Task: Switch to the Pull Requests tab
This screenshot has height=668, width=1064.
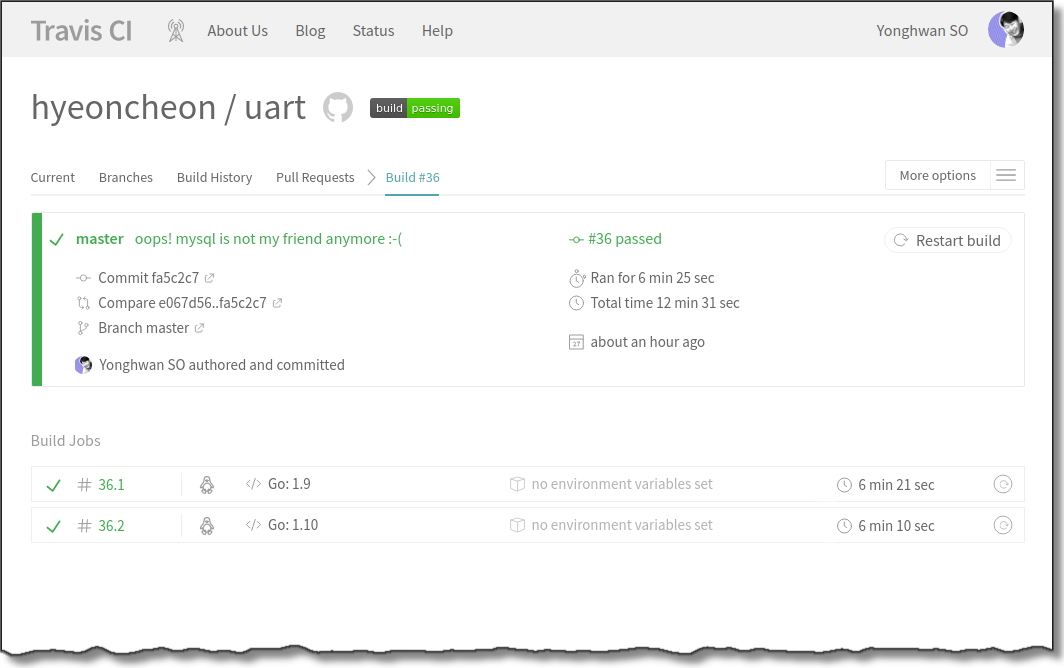Action: pyautogui.click(x=315, y=178)
